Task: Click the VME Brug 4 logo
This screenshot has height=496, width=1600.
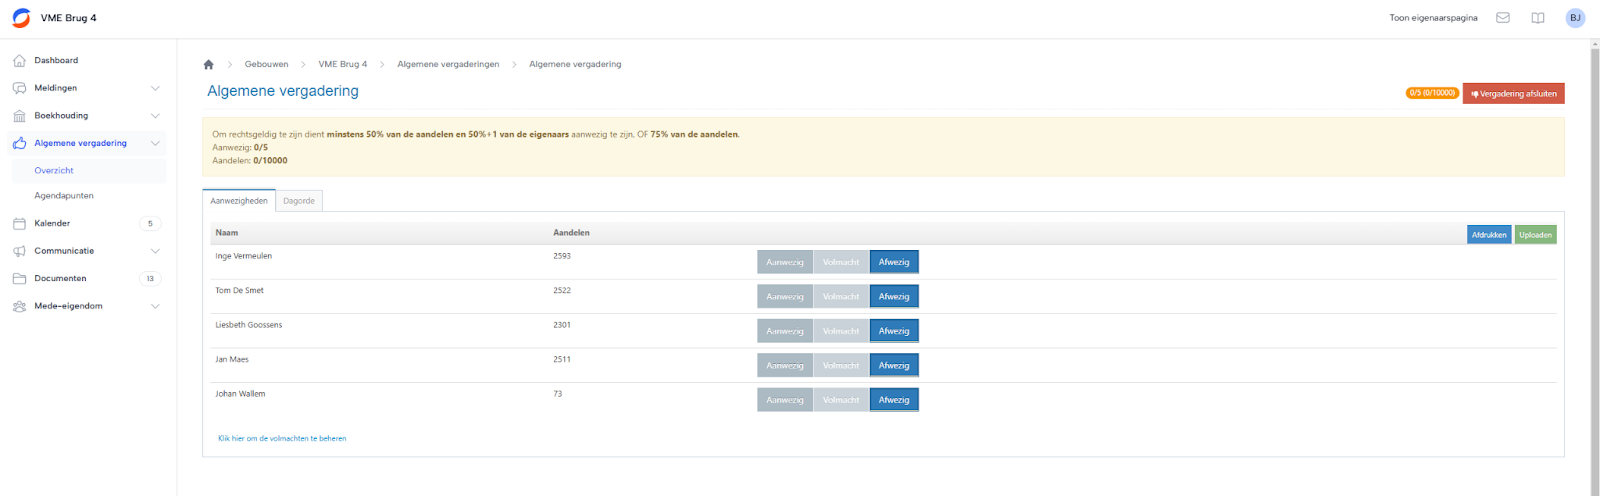Action: pos(21,18)
